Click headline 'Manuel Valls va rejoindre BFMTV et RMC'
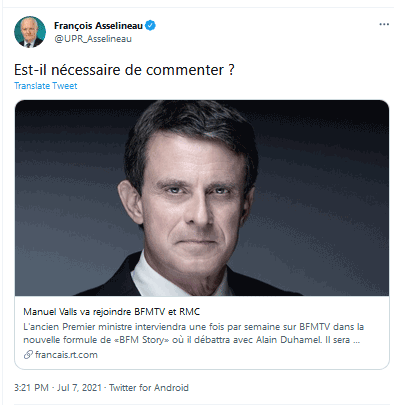 pyautogui.click(x=111, y=312)
